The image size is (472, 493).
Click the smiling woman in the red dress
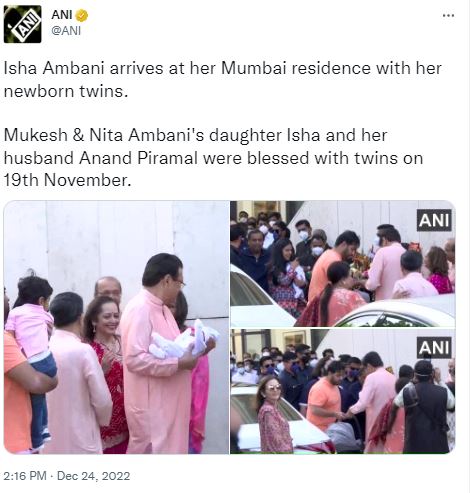[x=106, y=372]
